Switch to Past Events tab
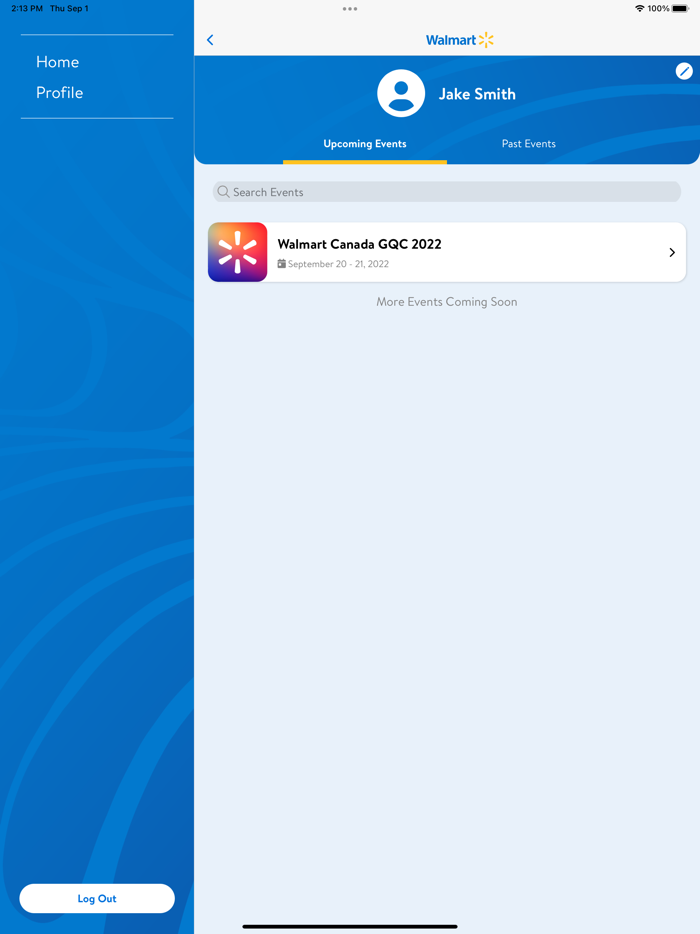Viewport: 700px width, 934px height. pyautogui.click(x=528, y=144)
